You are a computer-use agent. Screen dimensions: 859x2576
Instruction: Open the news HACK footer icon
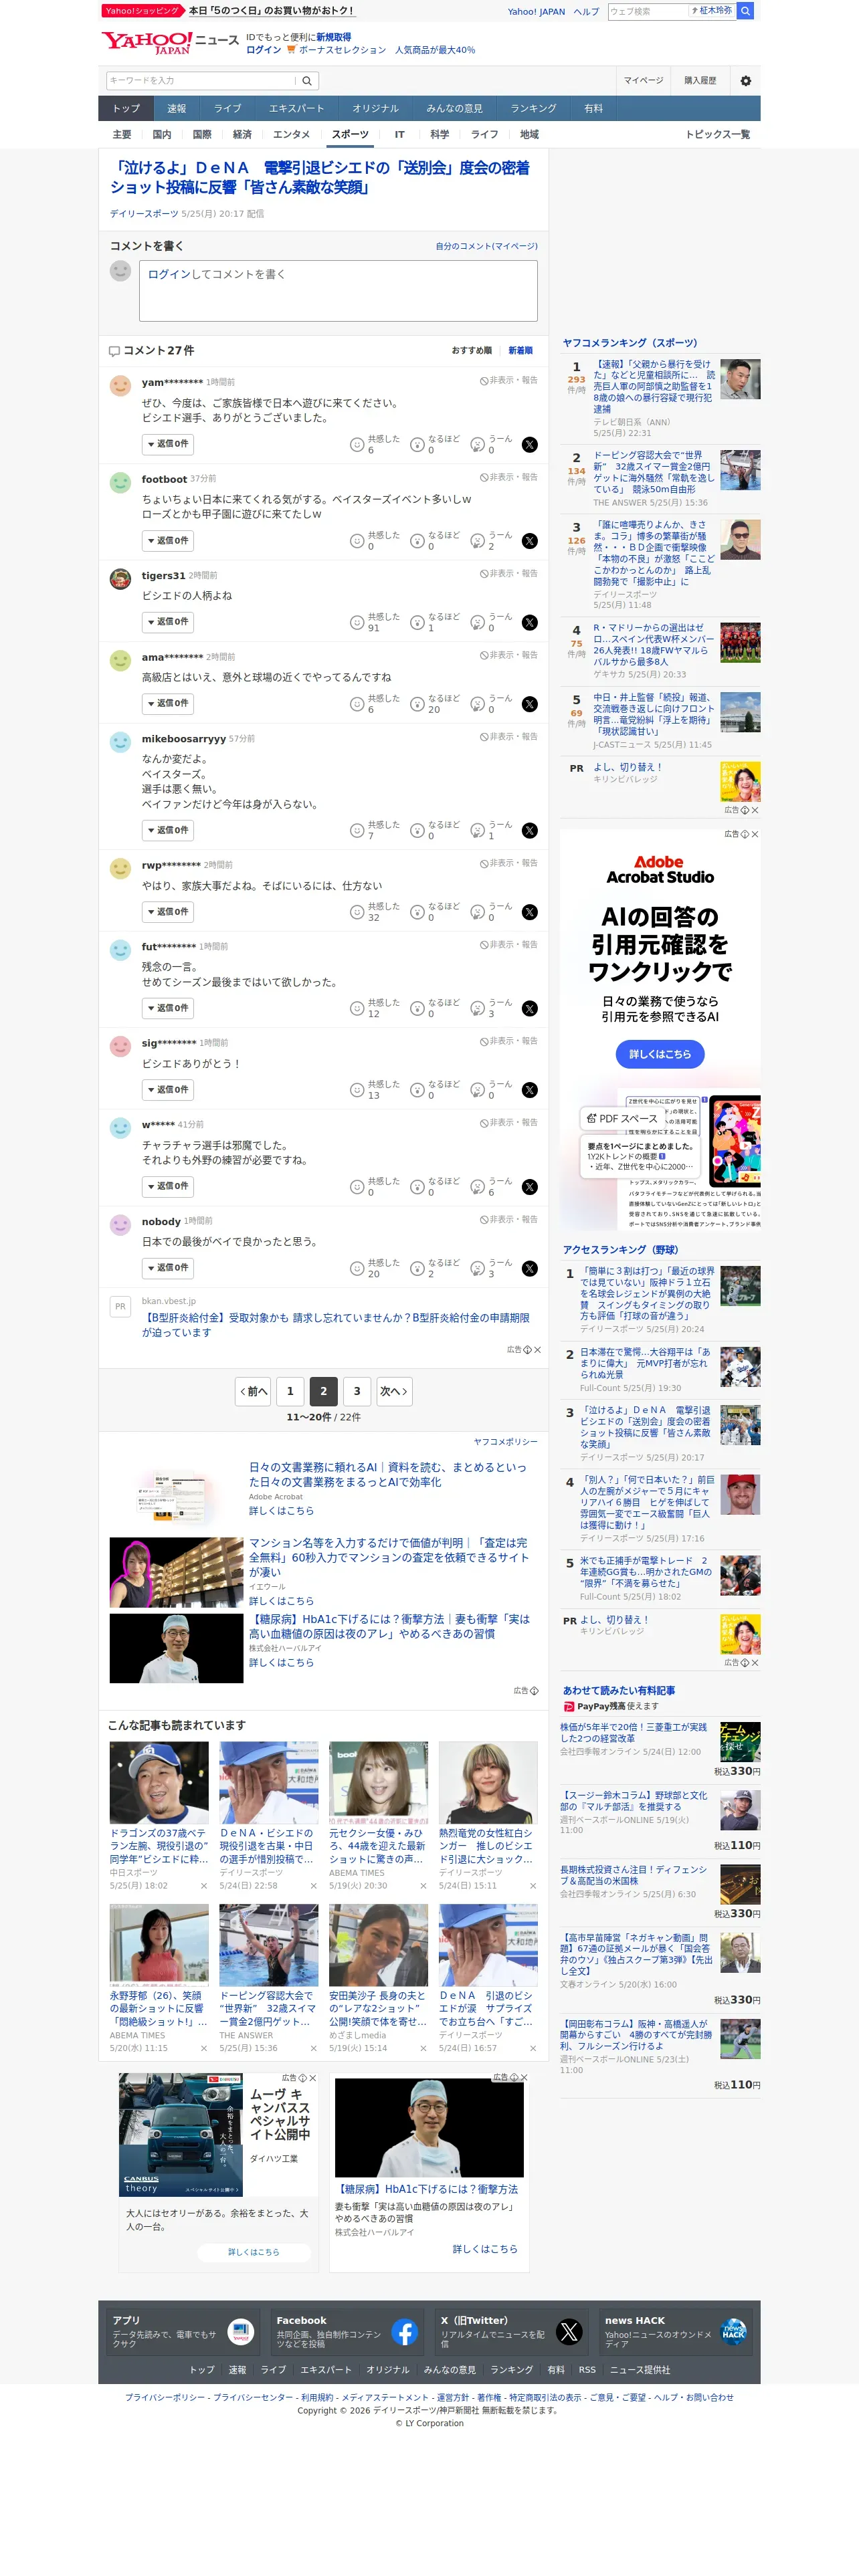pos(733,2333)
